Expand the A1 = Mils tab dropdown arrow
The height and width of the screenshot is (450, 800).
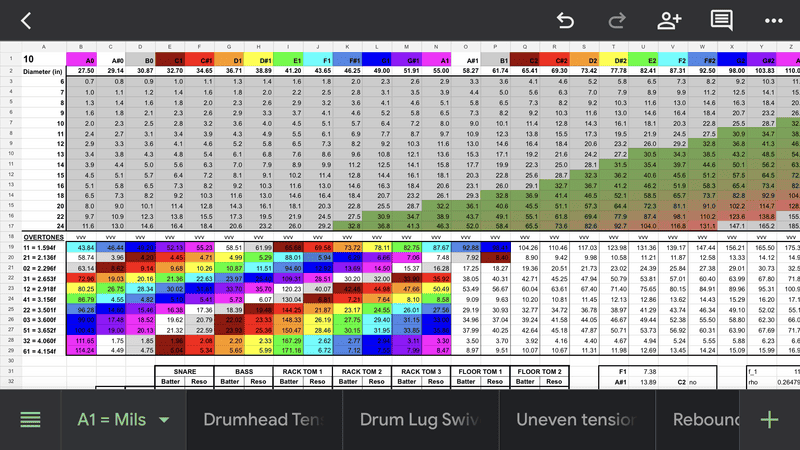click(x=164, y=420)
